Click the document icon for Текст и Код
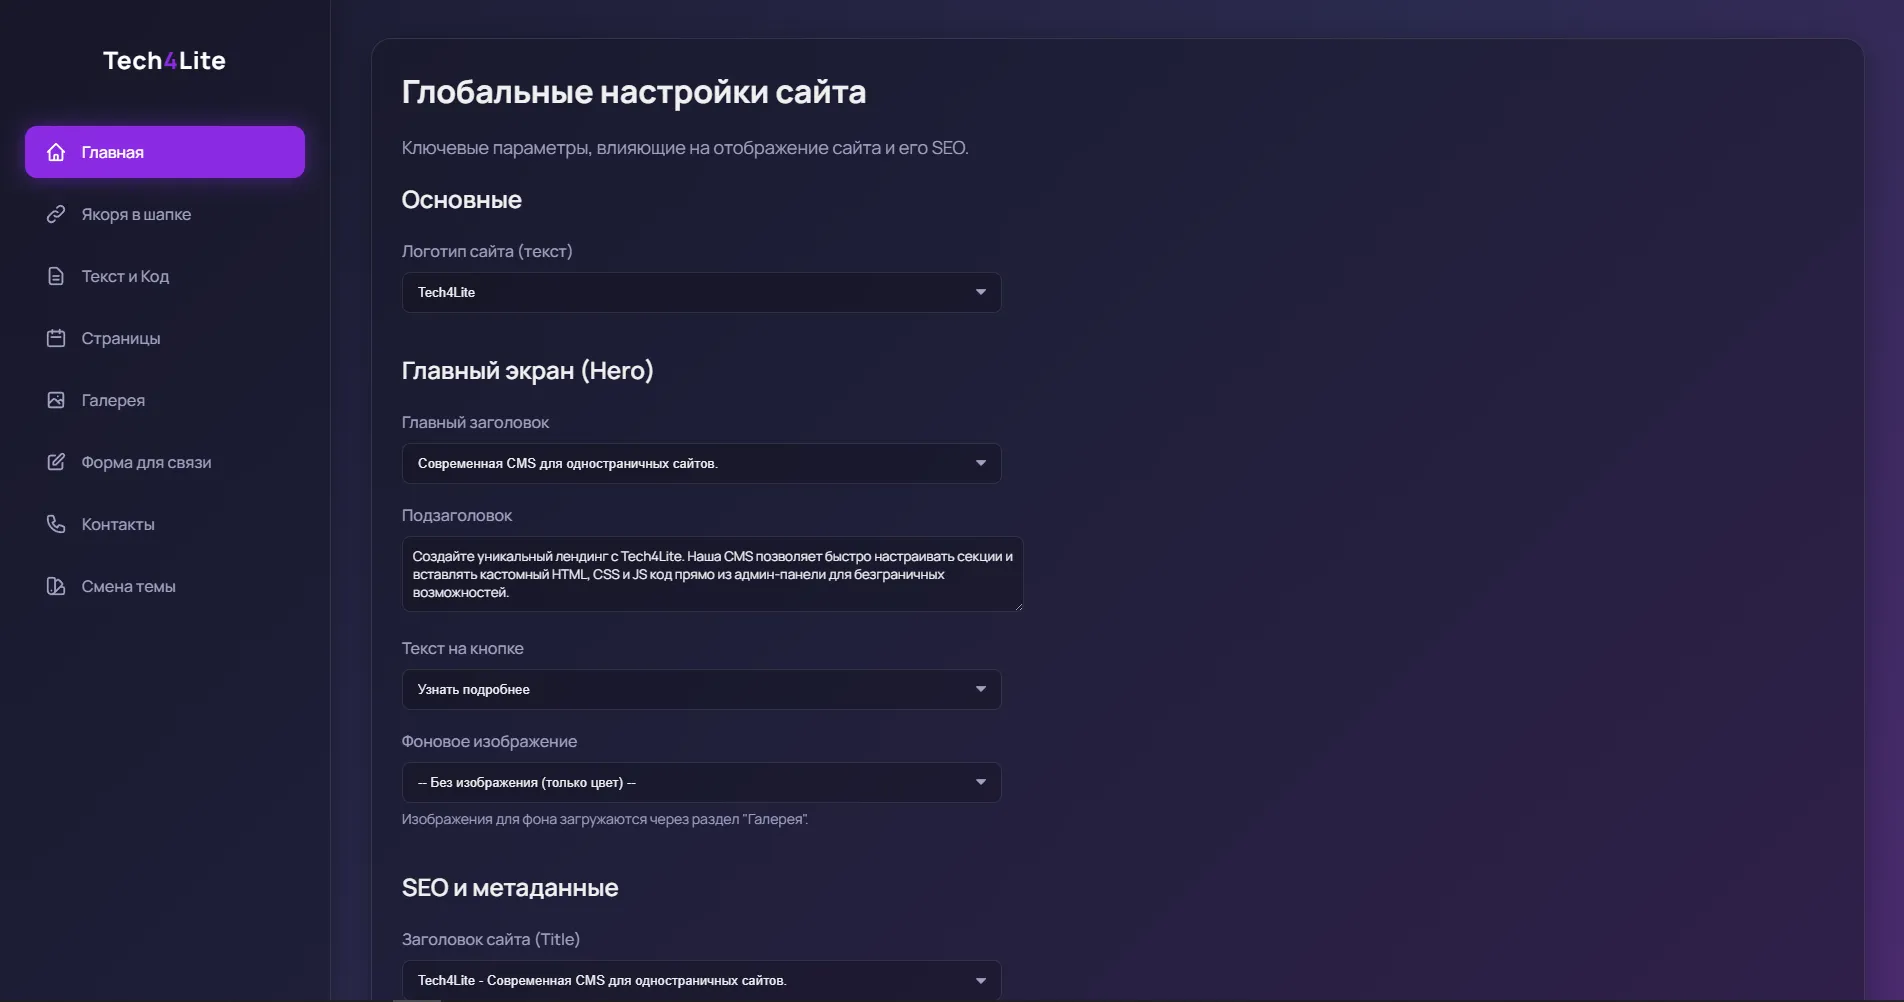 [x=56, y=276]
